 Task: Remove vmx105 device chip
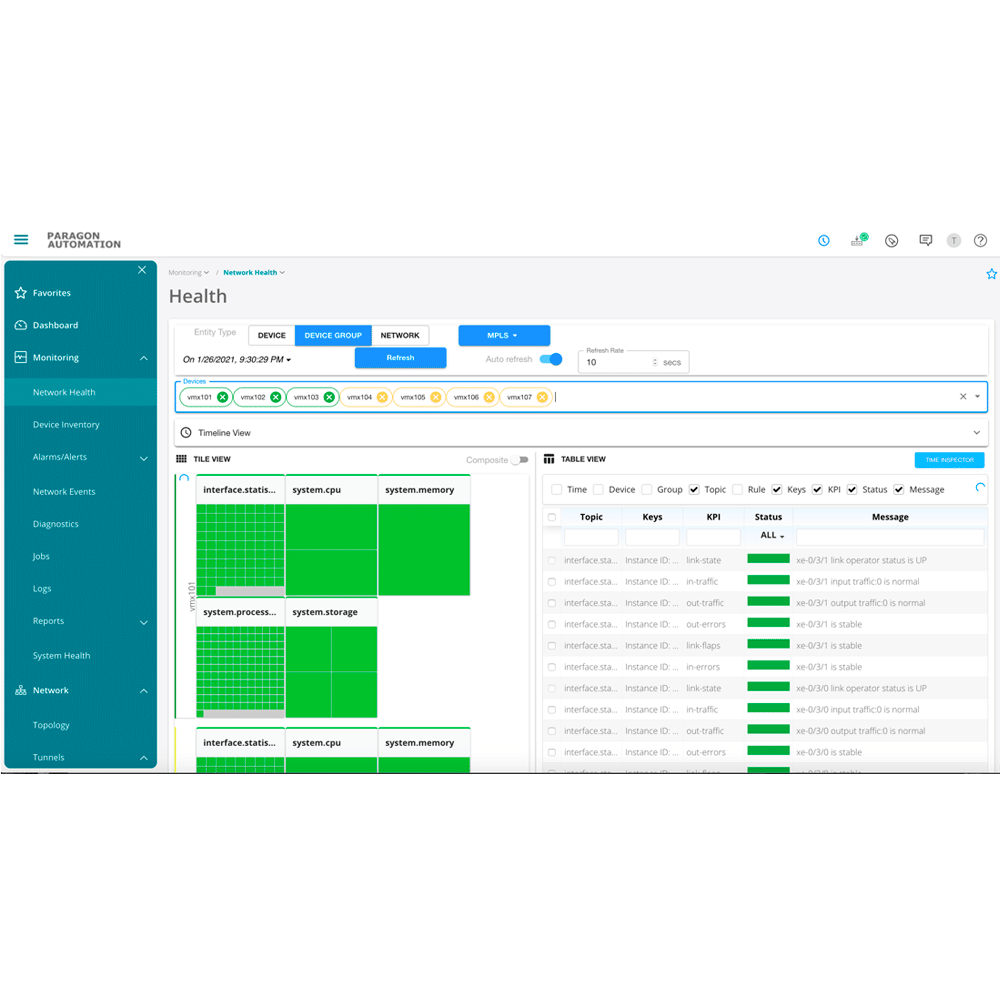tap(436, 397)
